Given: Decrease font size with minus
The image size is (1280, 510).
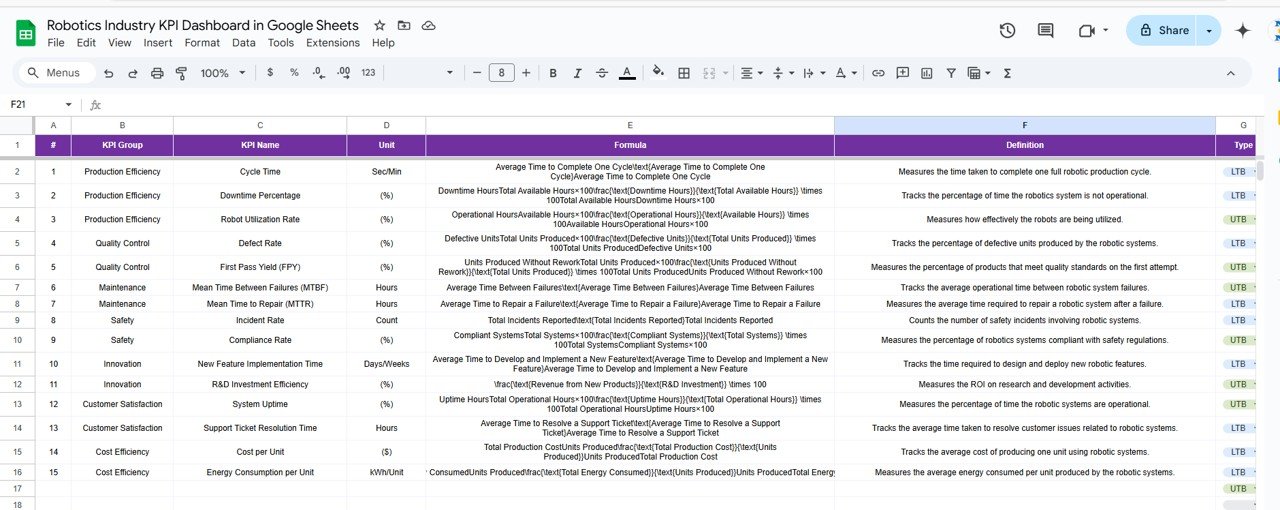Looking at the screenshot, I should coord(476,73).
